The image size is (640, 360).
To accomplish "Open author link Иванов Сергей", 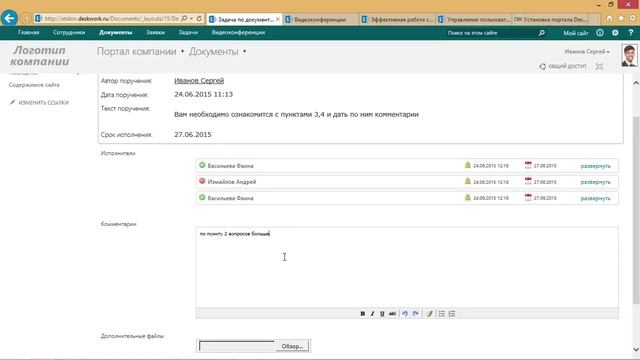I will point(199,80).
